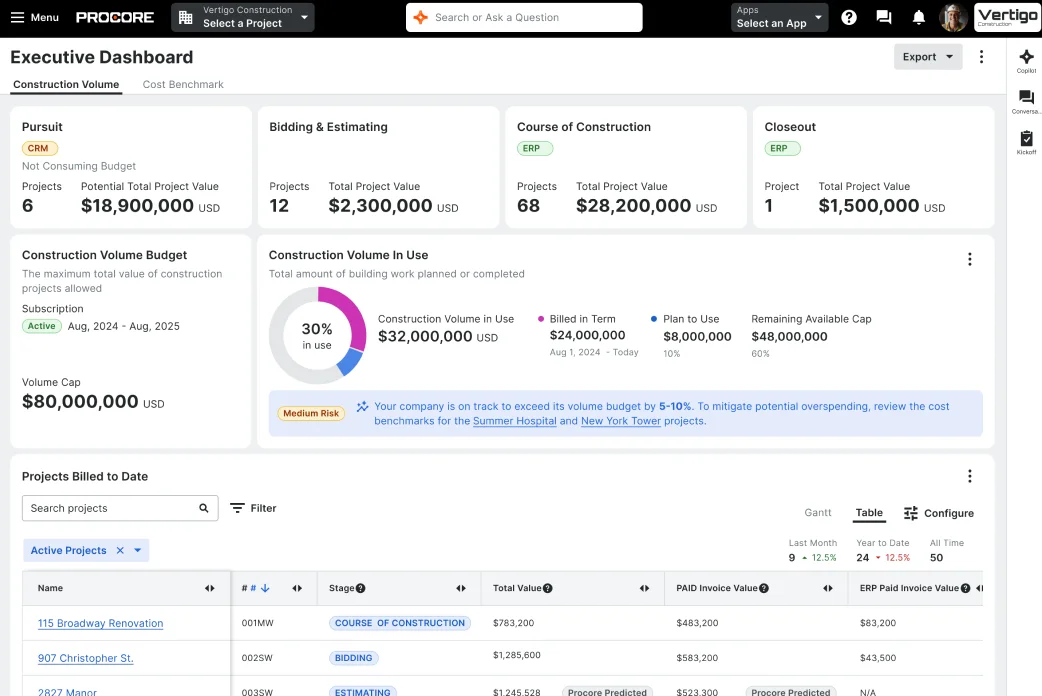Click the magenta Billed in Term legend dot

coord(541,319)
